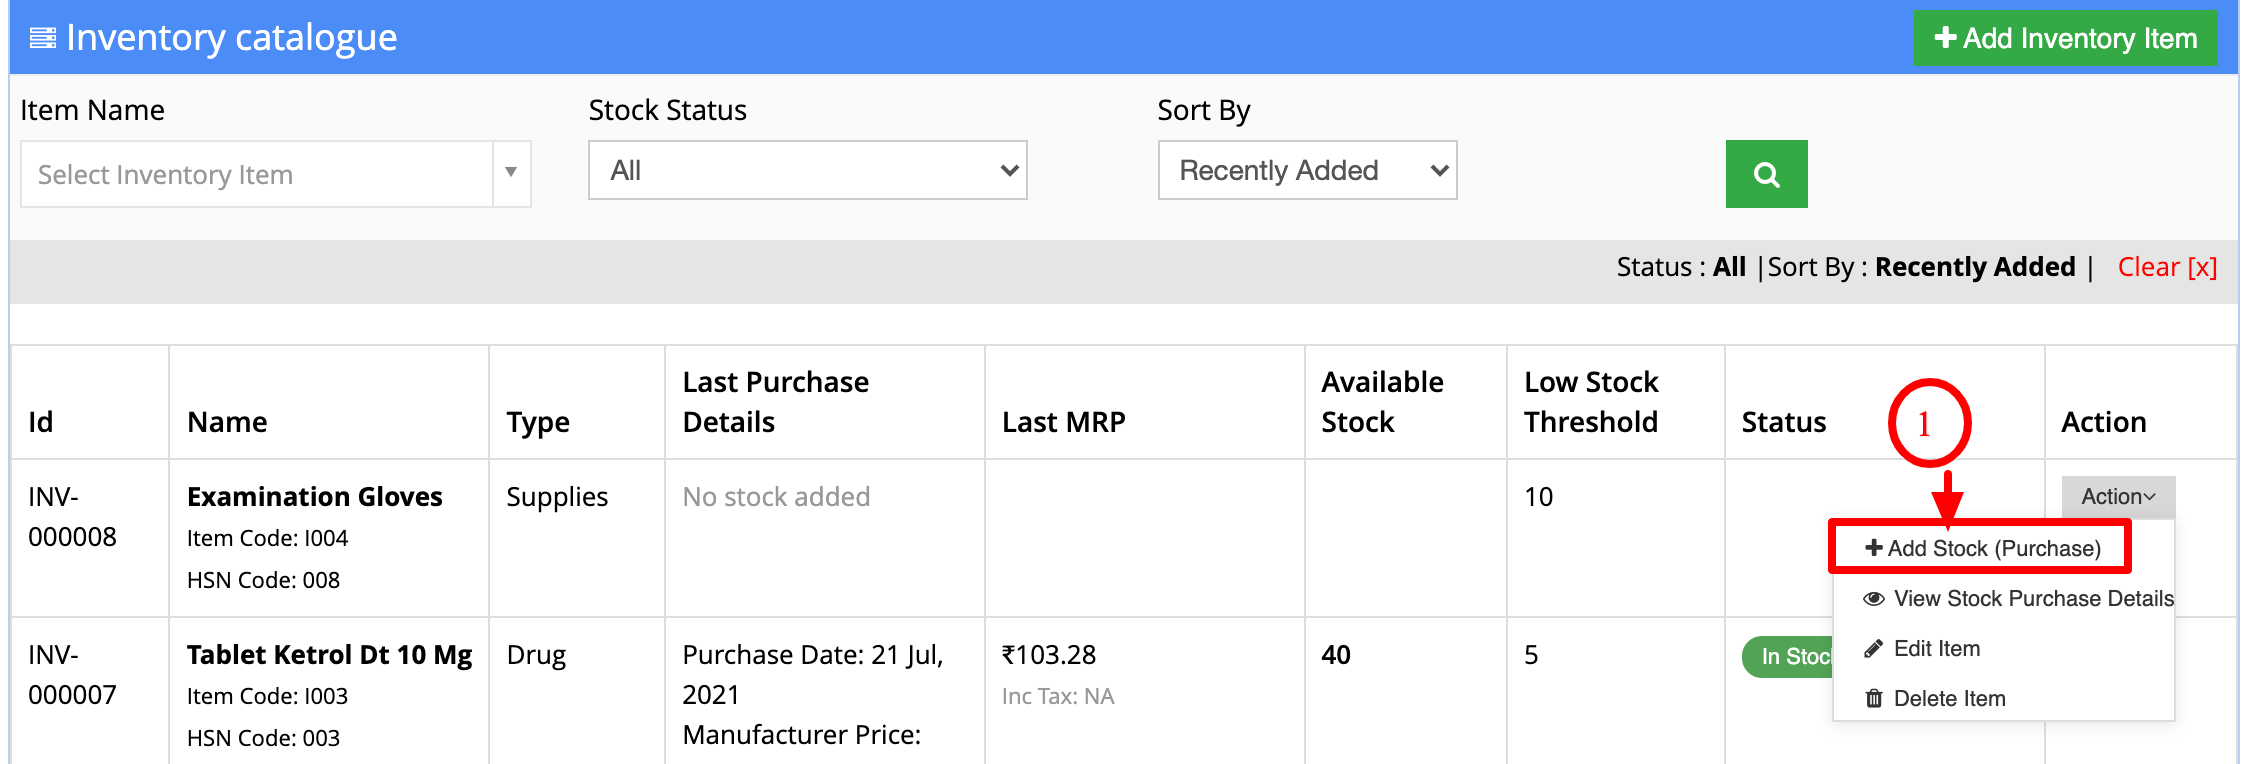The height and width of the screenshot is (764, 2252).
Task: Click the In Stock status badge
Action: pyautogui.click(x=1790, y=657)
